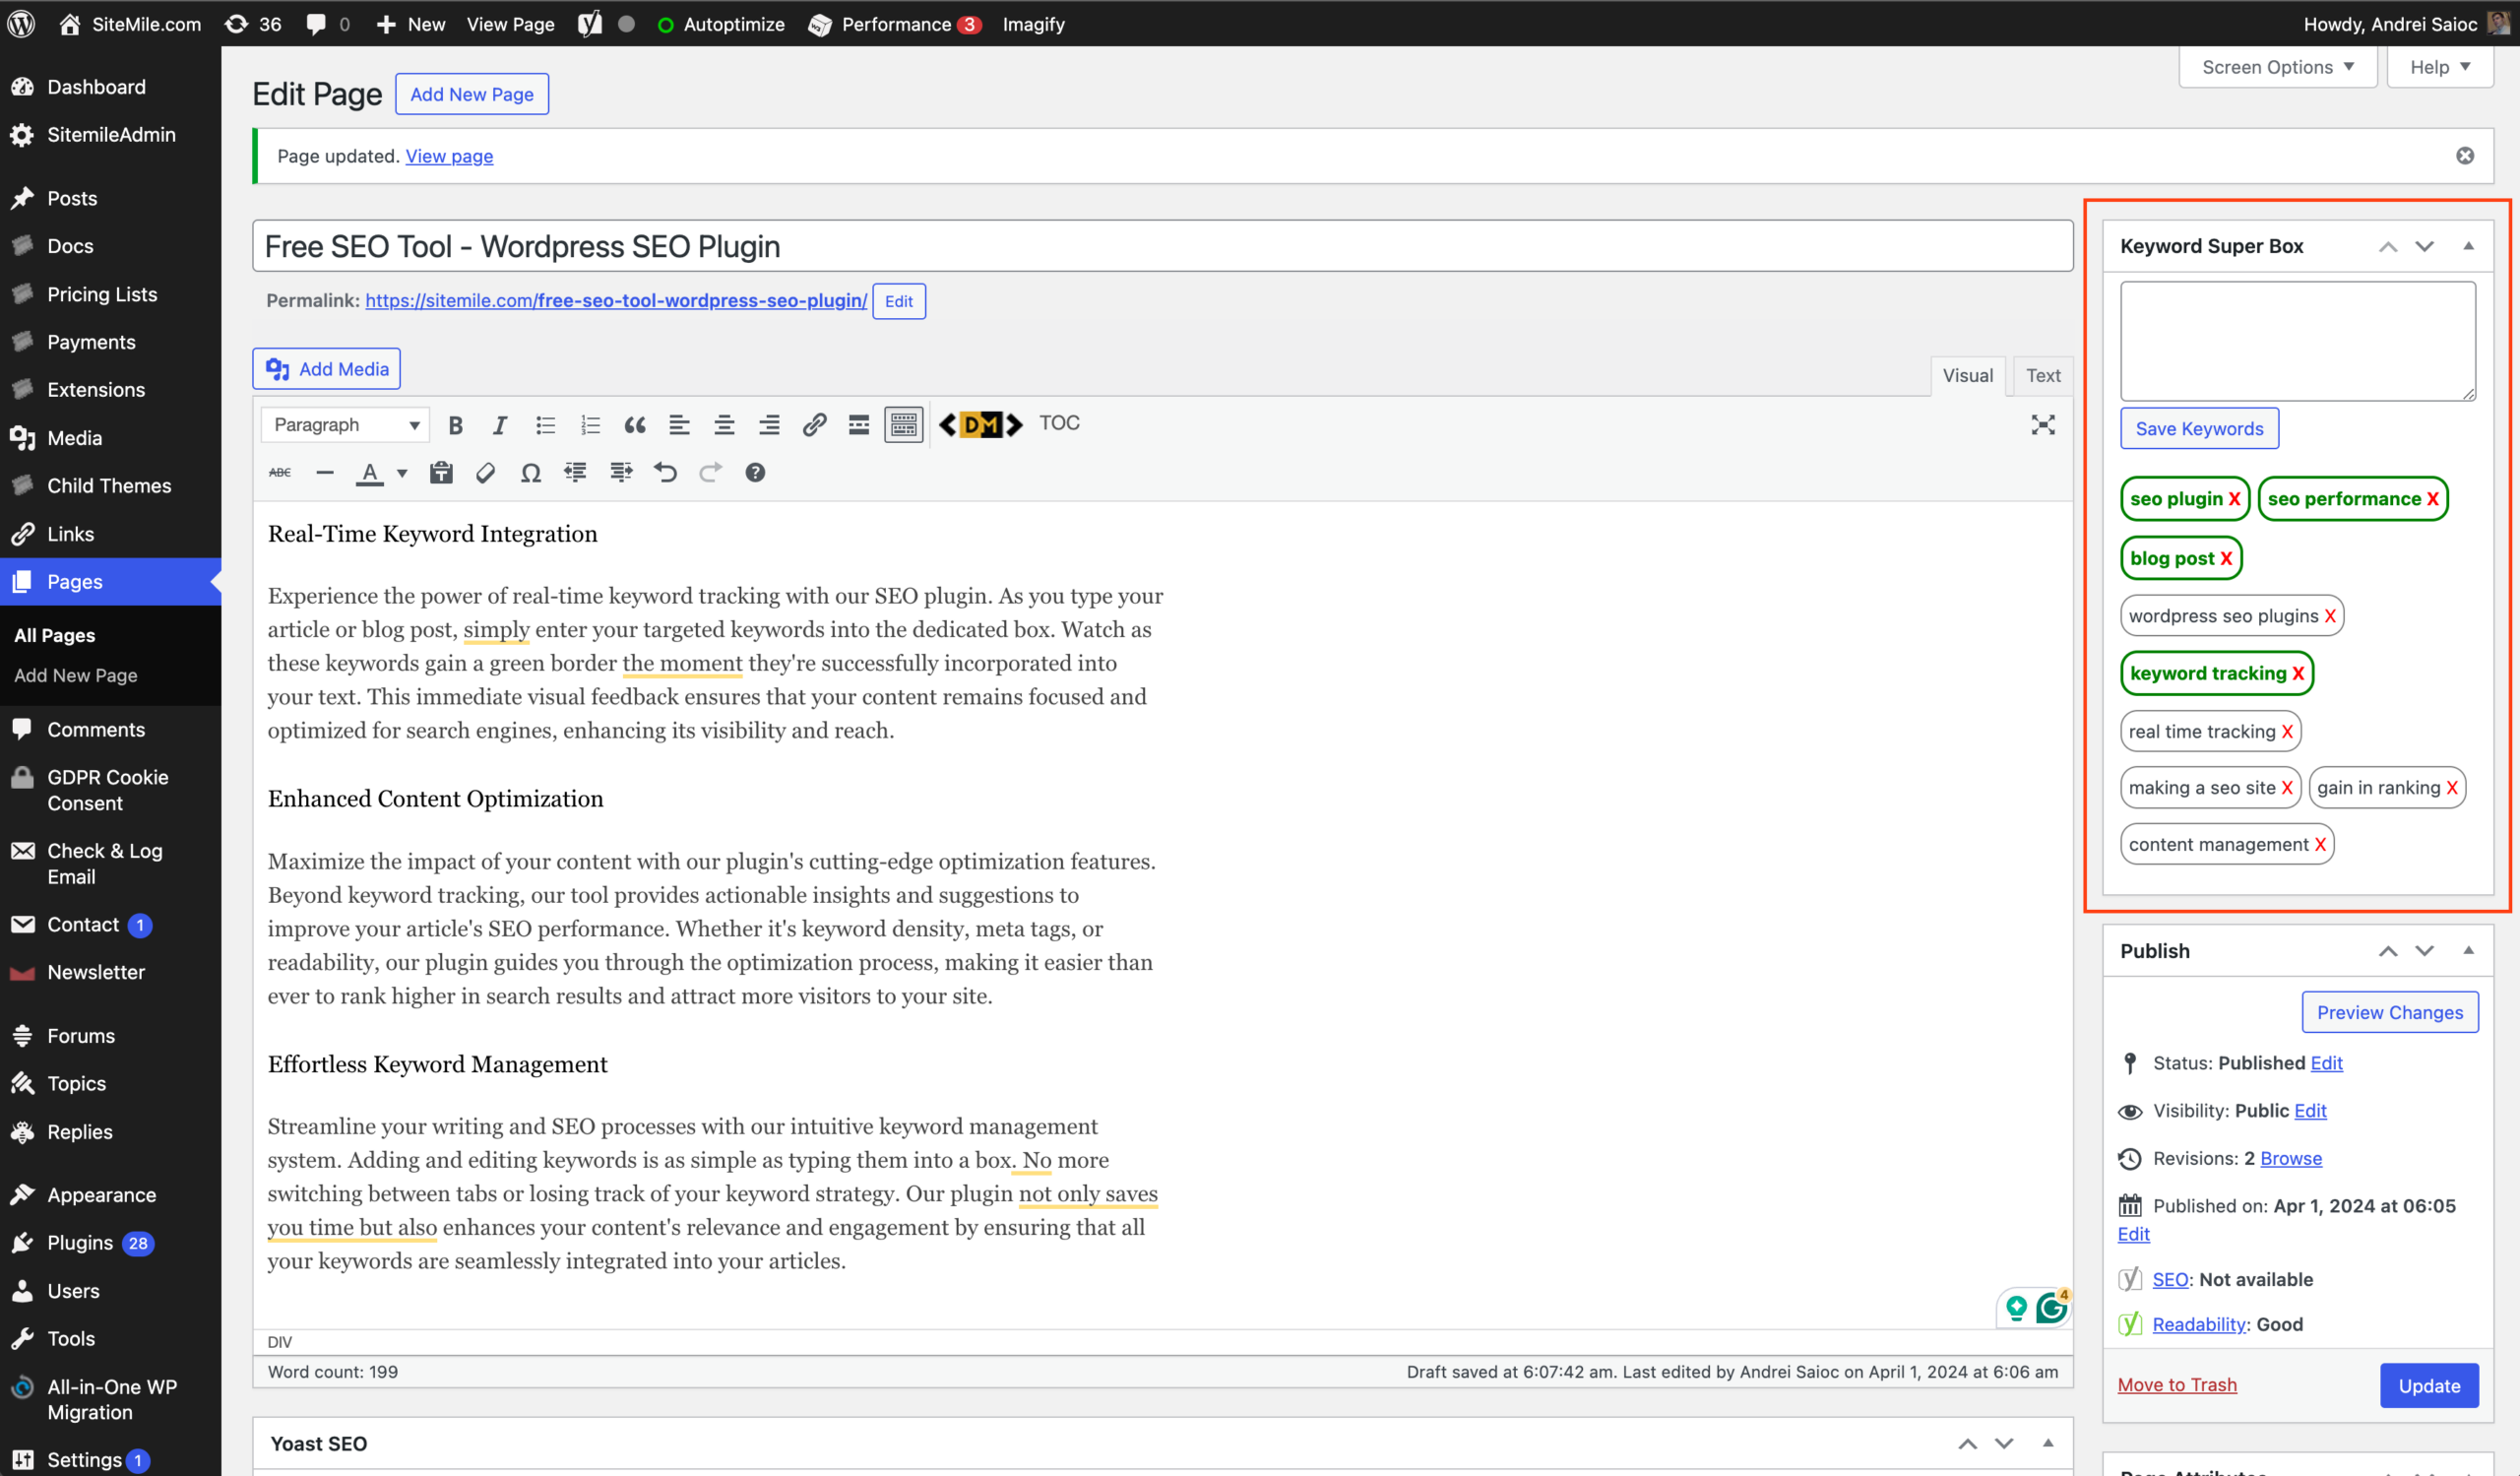Switch to the Text editor tab
The height and width of the screenshot is (1476, 2520).
[x=2043, y=375]
